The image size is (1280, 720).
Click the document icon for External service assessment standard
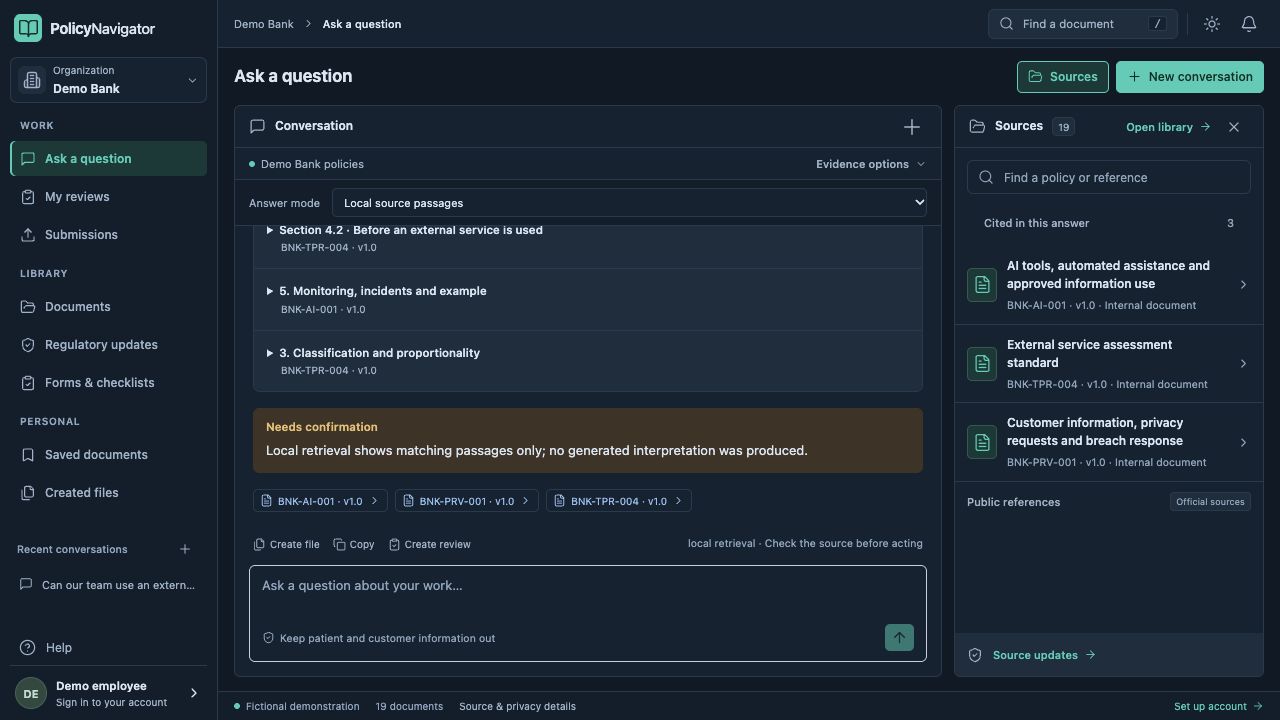(x=982, y=363)
